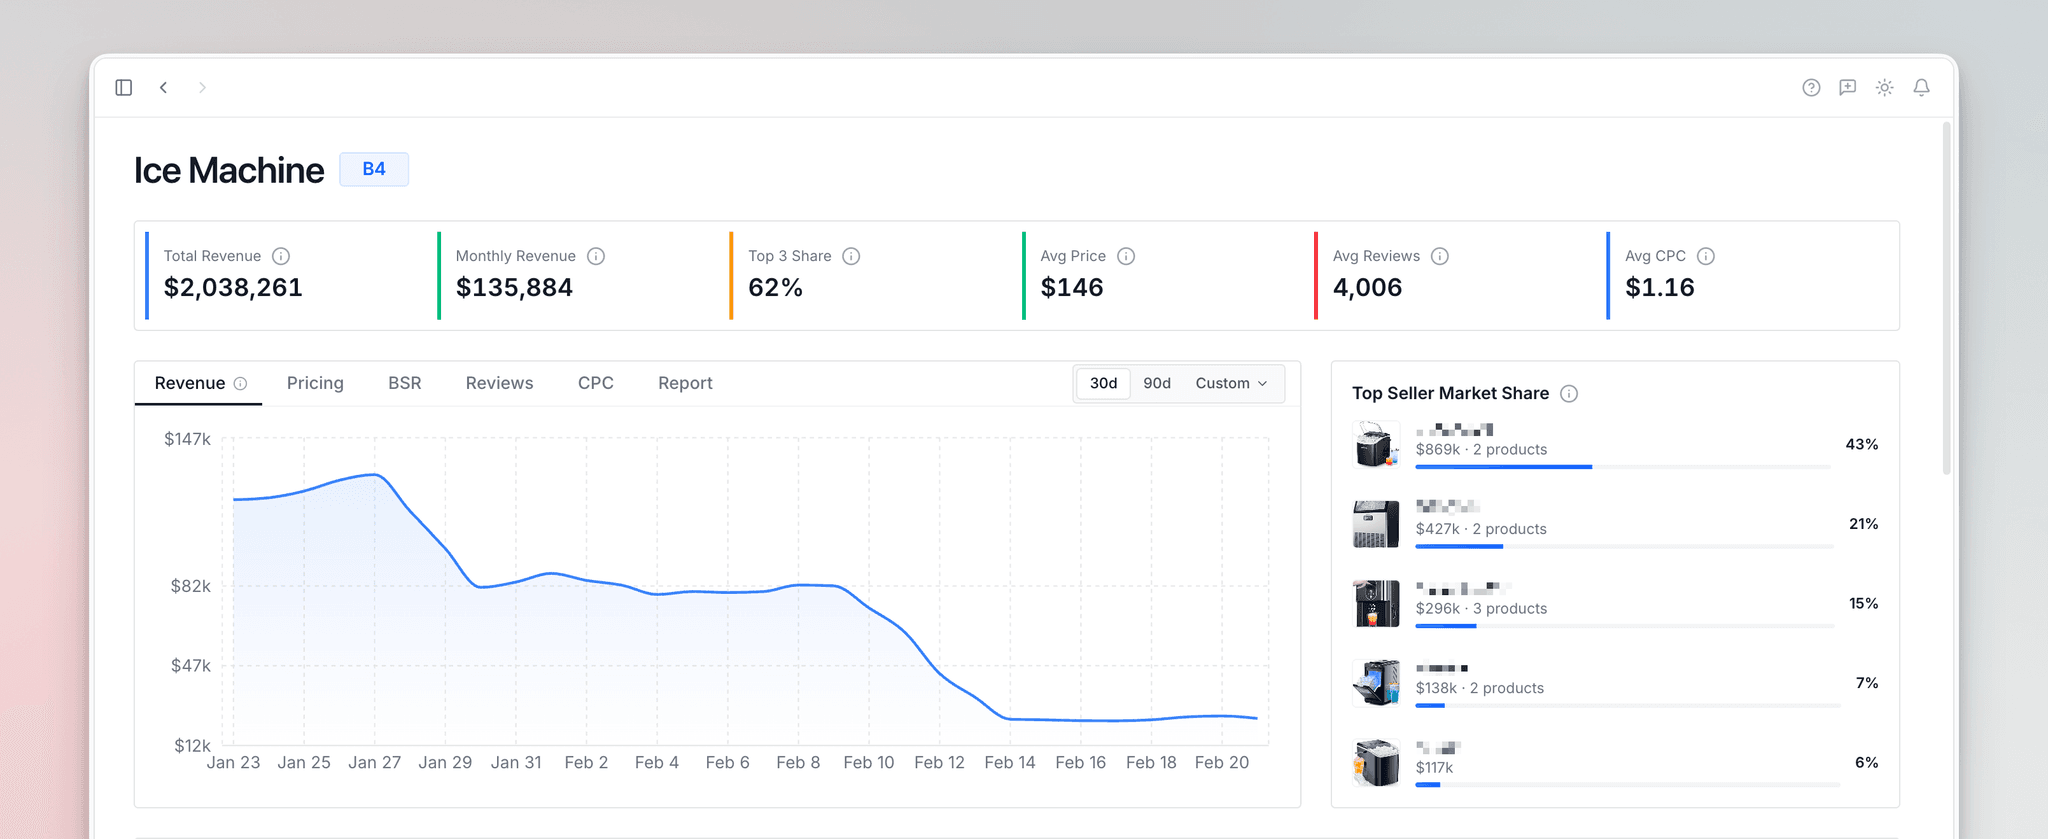The image size is (2048, 839).
Task: Open the Report tab
Action: point(685,383)
